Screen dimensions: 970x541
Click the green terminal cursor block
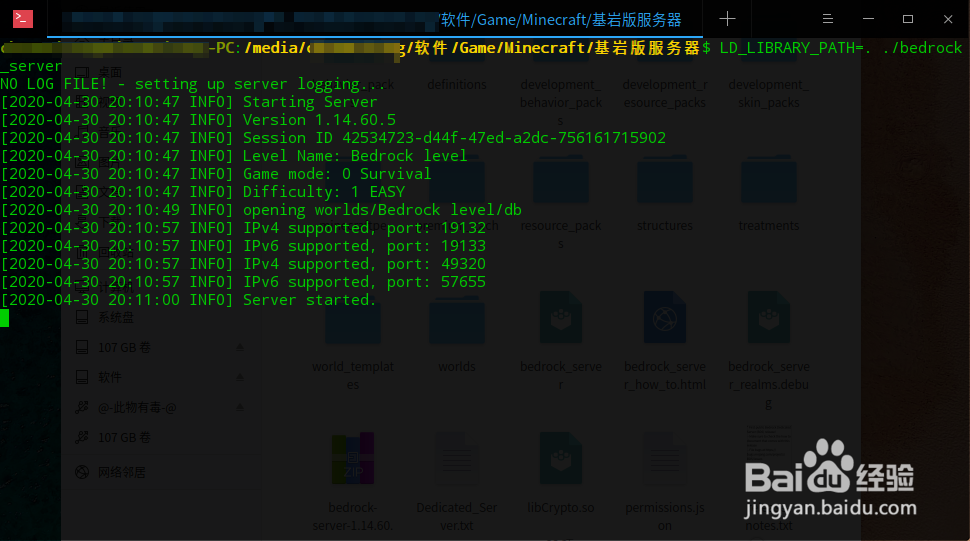(x=4, y=318)
